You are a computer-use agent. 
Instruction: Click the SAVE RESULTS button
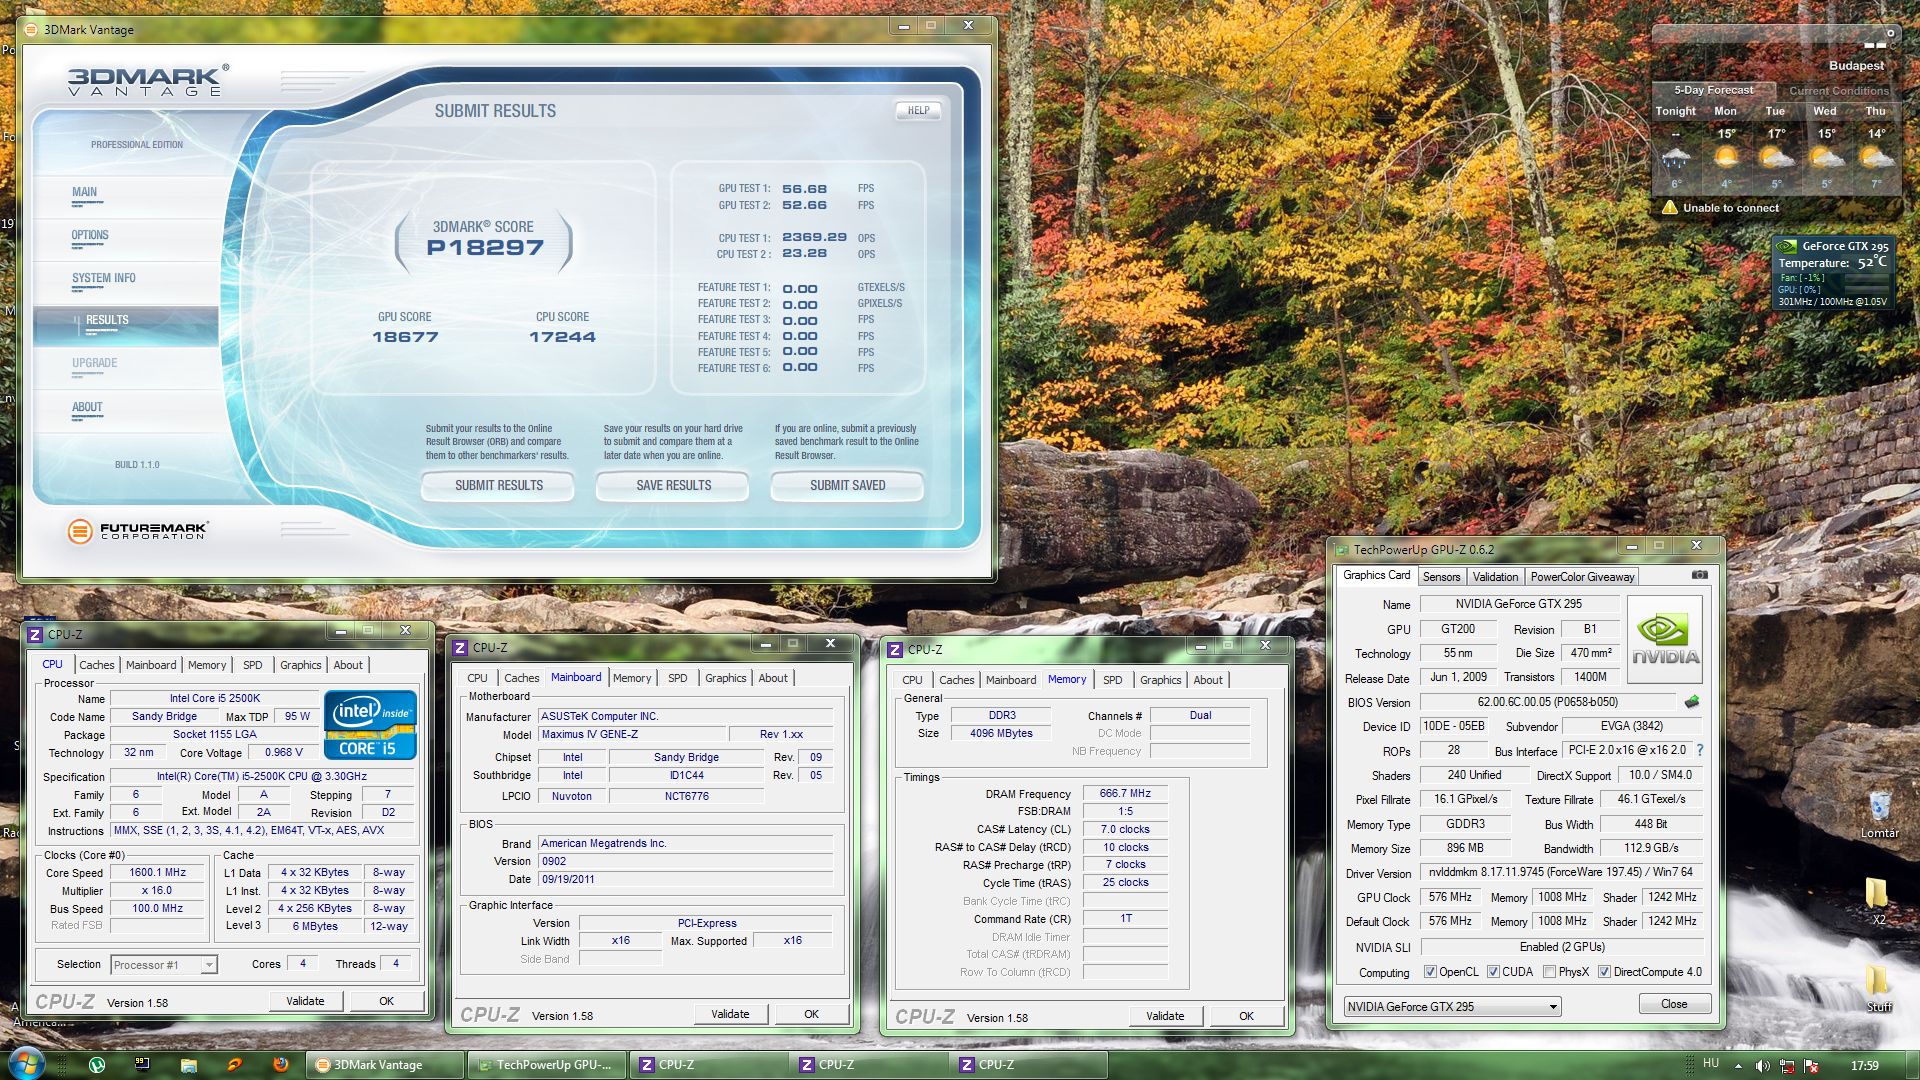coord(673,485)
